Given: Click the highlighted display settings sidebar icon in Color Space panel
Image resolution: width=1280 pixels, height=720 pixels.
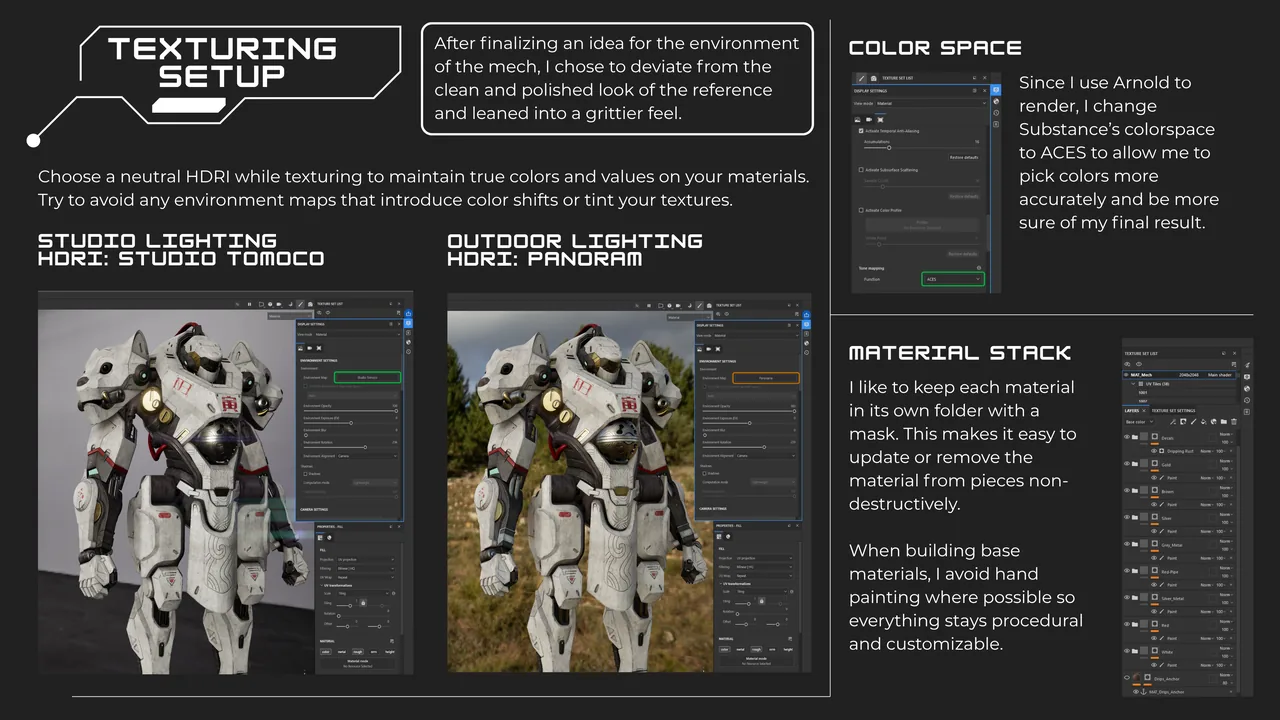Looking at the screenshot, I should pos(996,90).
